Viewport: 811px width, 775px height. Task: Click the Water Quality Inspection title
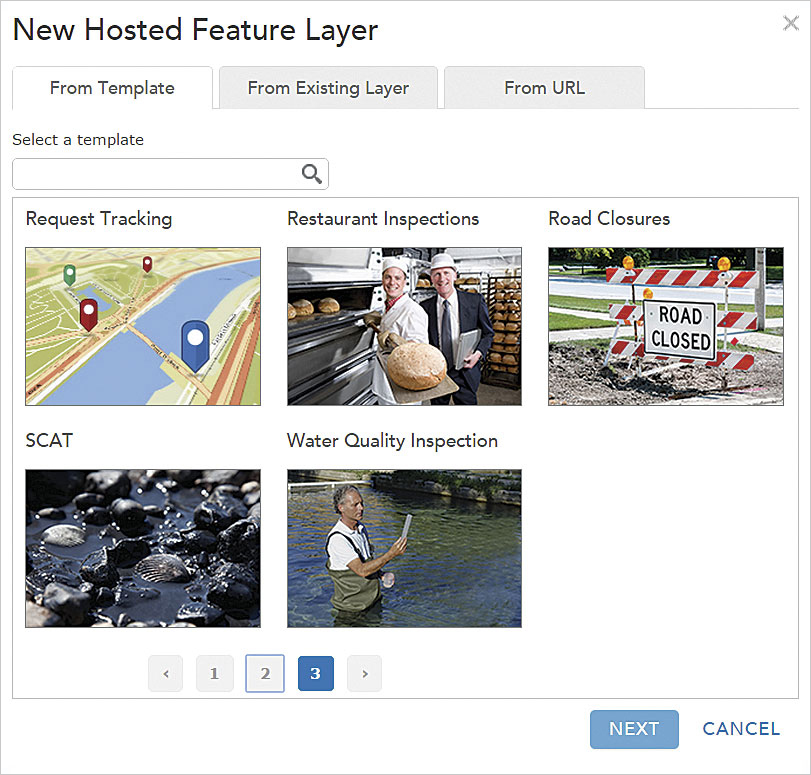coord(393,441)
